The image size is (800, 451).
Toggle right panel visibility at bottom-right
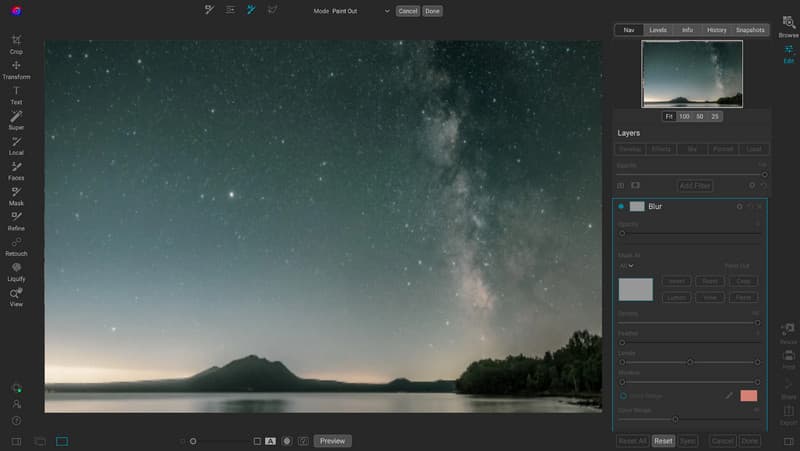pos(788,441)
